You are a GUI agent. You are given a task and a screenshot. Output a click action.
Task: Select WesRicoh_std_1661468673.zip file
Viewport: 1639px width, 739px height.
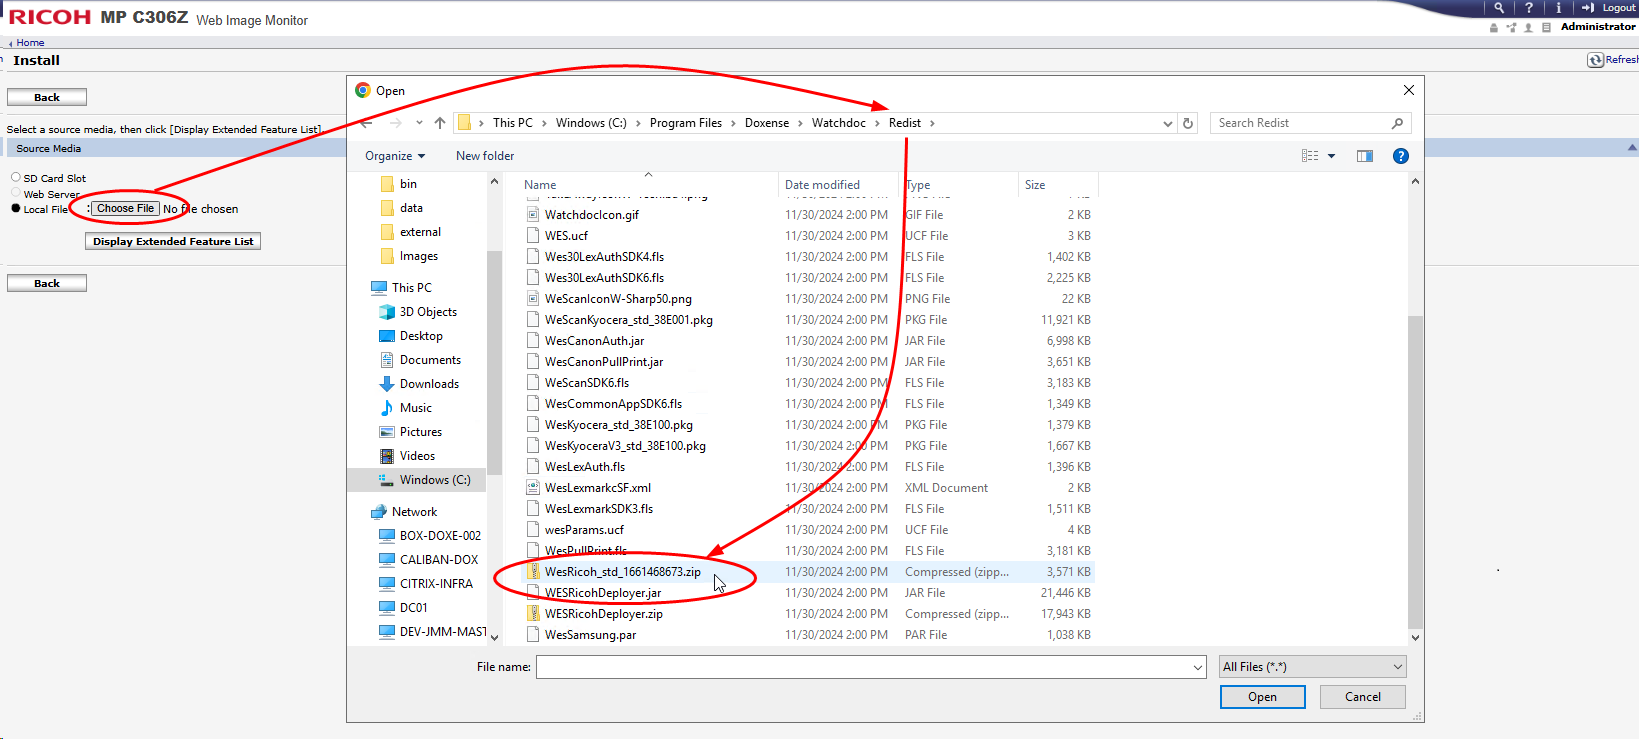point(622,572)
